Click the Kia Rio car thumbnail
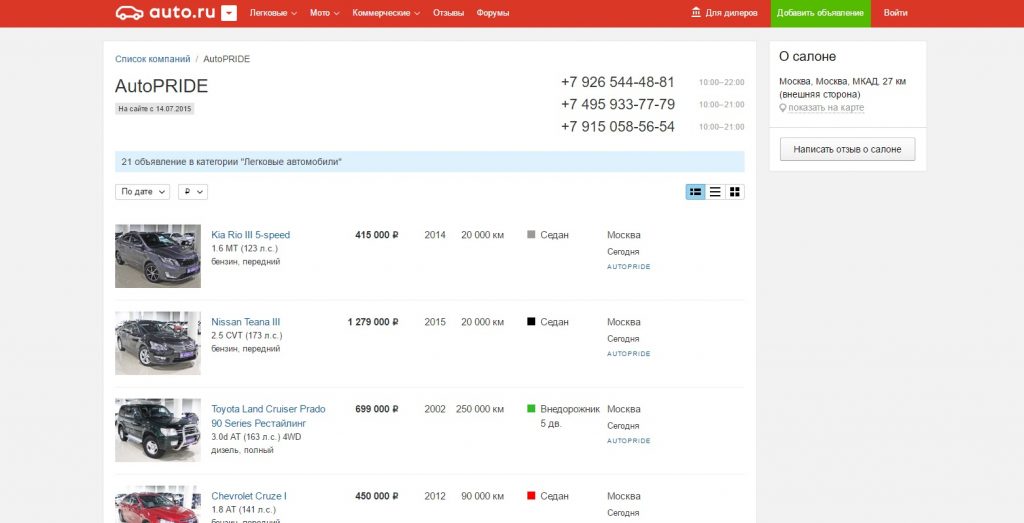1024x523 pixels. click(x=158, y=256)
